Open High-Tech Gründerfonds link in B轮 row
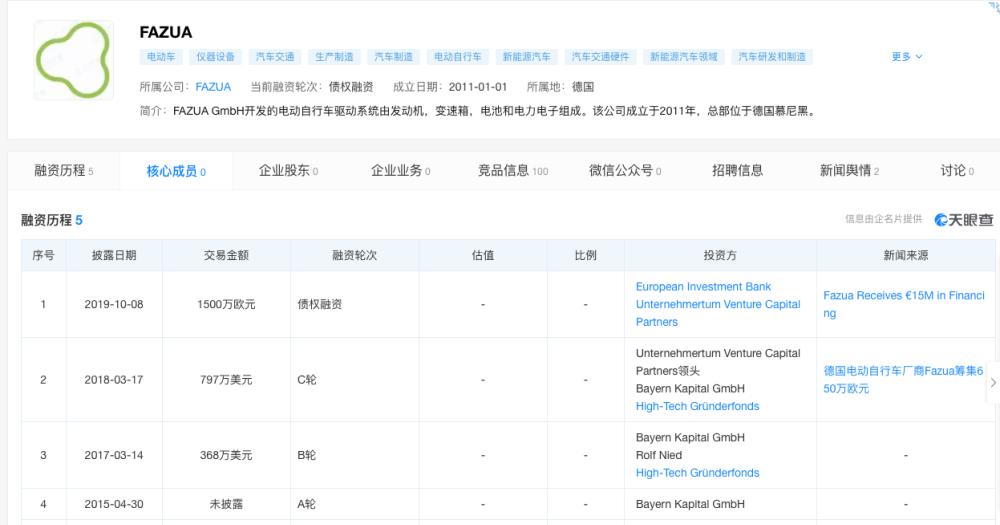This screenshot has height=525, width=1000. [x=697, y=473]
